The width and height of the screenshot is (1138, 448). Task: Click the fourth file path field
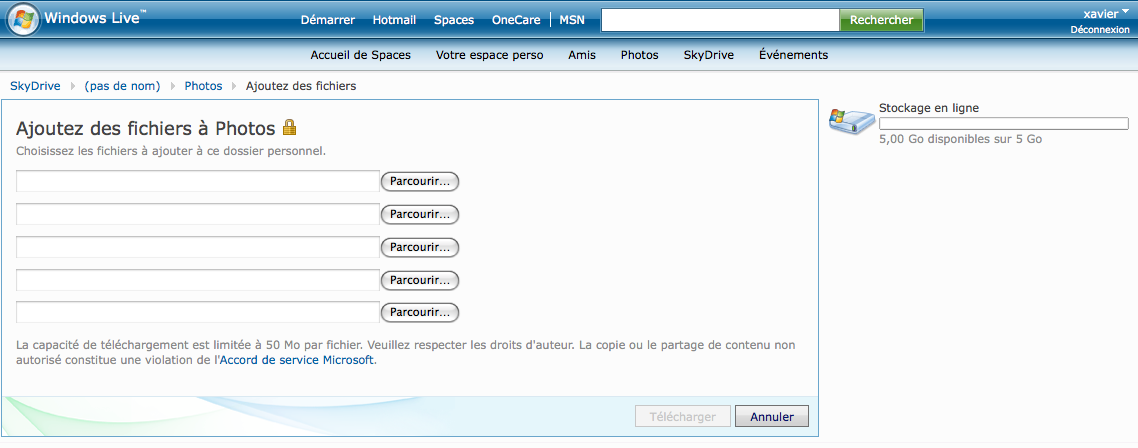197,280
